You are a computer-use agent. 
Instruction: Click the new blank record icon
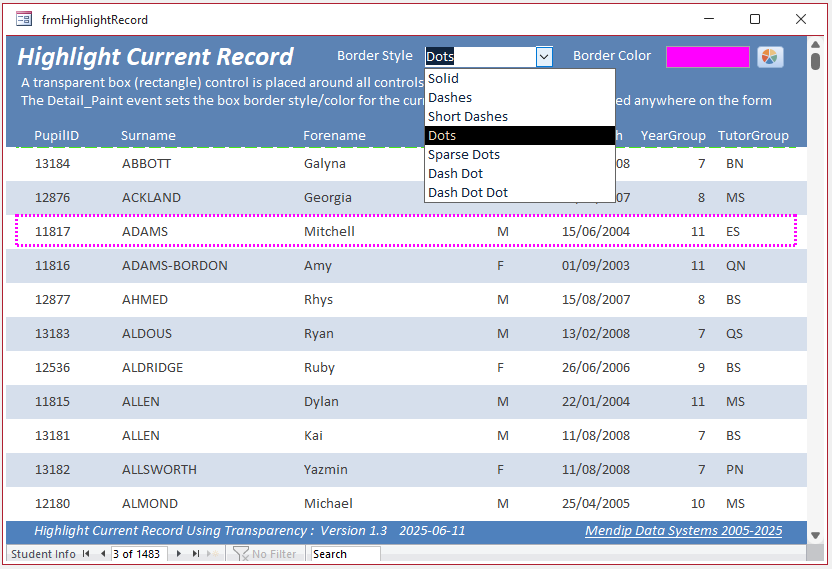click(x=213, y=554)
